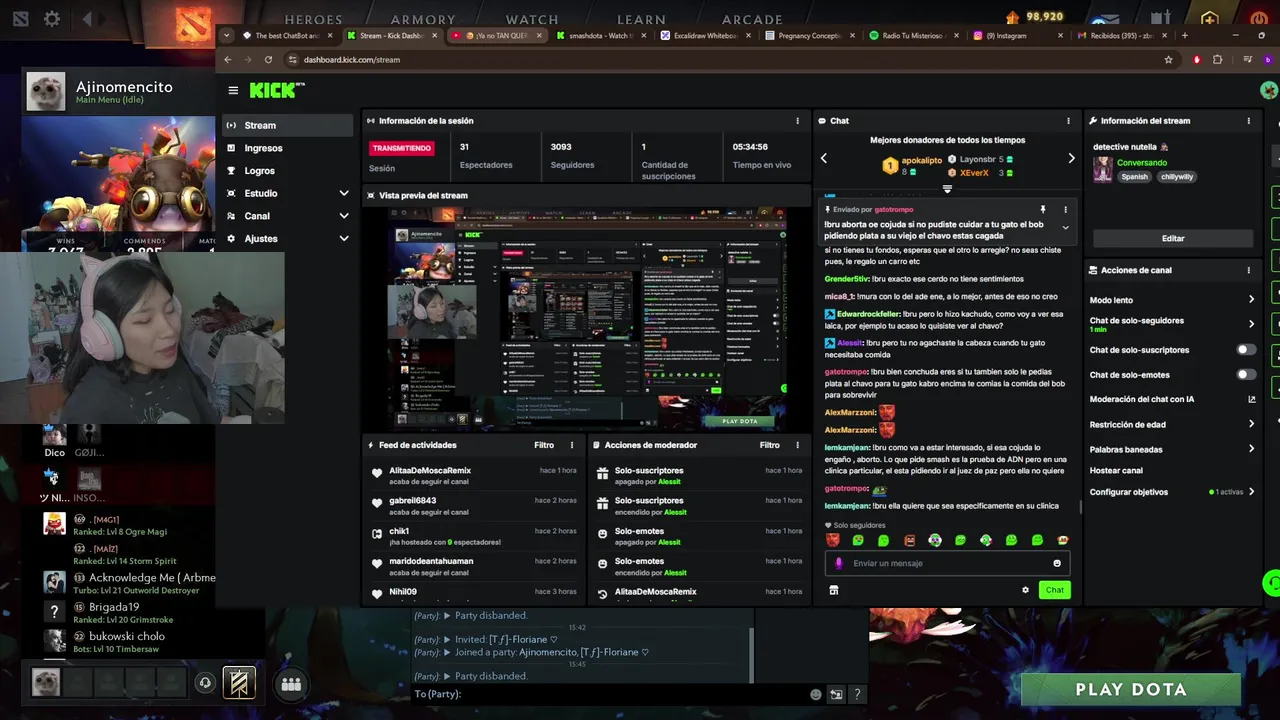Expand pinned message chevron
Screen dimensions: 1280x720
1065,228
